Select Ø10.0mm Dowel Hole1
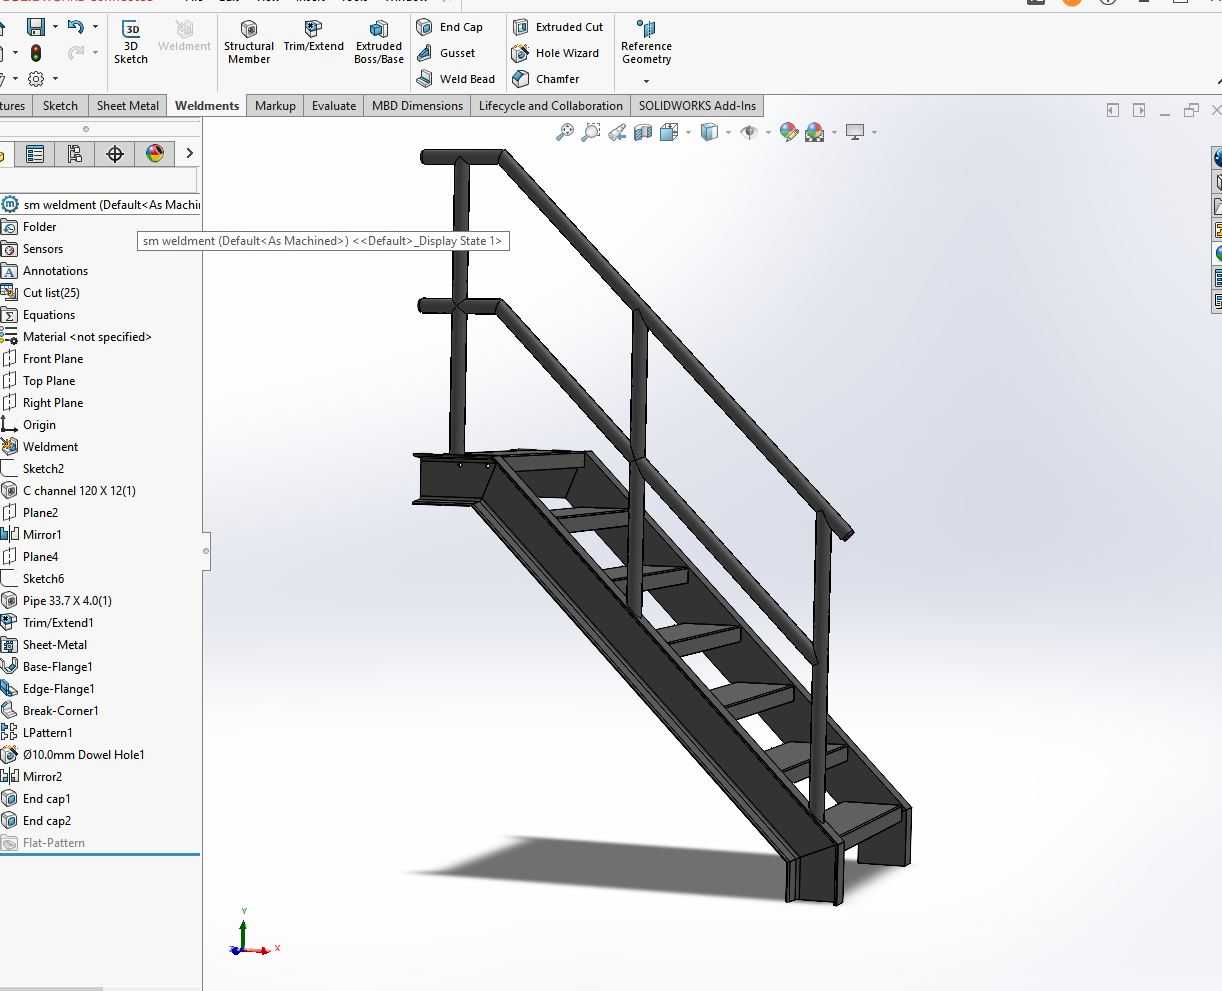 pos(84,755)
